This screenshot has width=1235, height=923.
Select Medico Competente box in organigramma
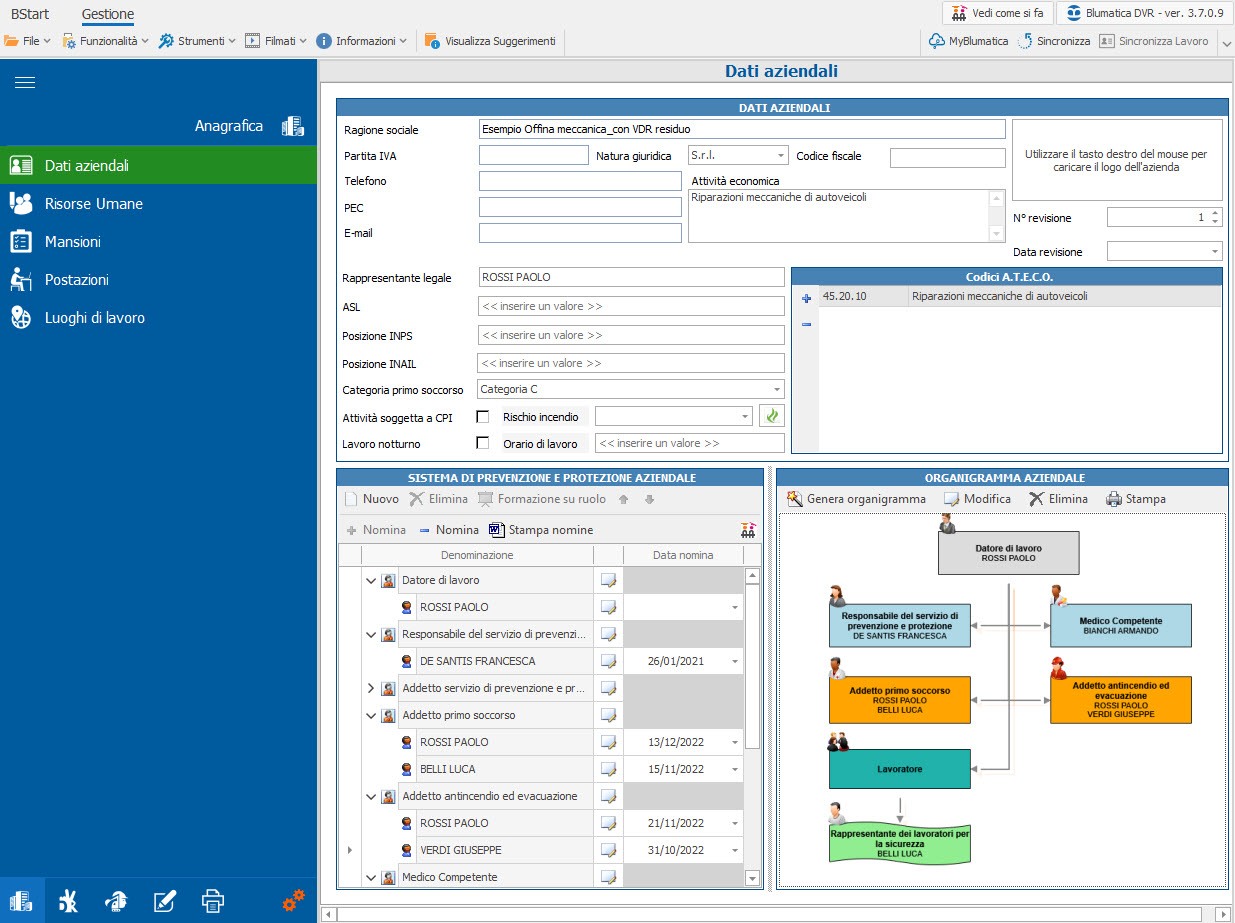(1120, 626)
